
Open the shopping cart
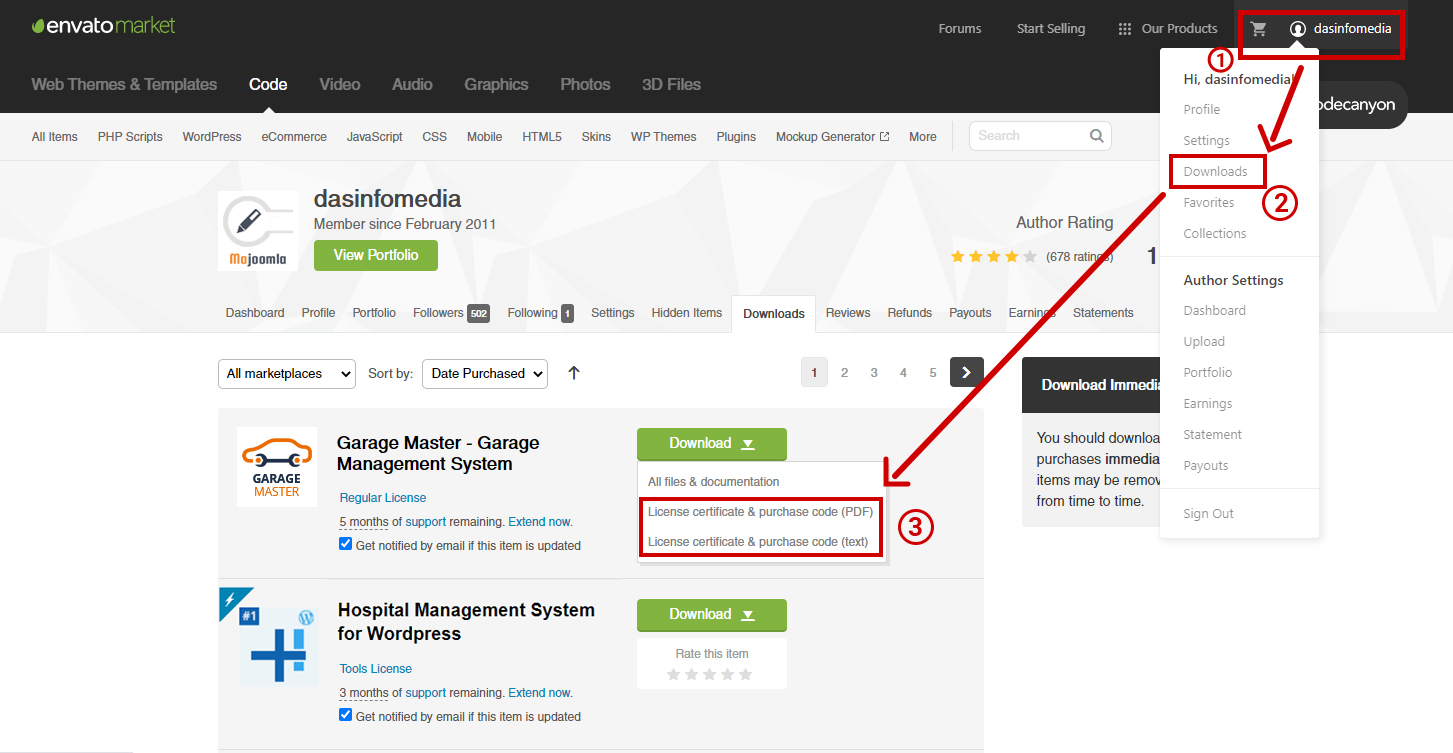[x=1258, y=29]
